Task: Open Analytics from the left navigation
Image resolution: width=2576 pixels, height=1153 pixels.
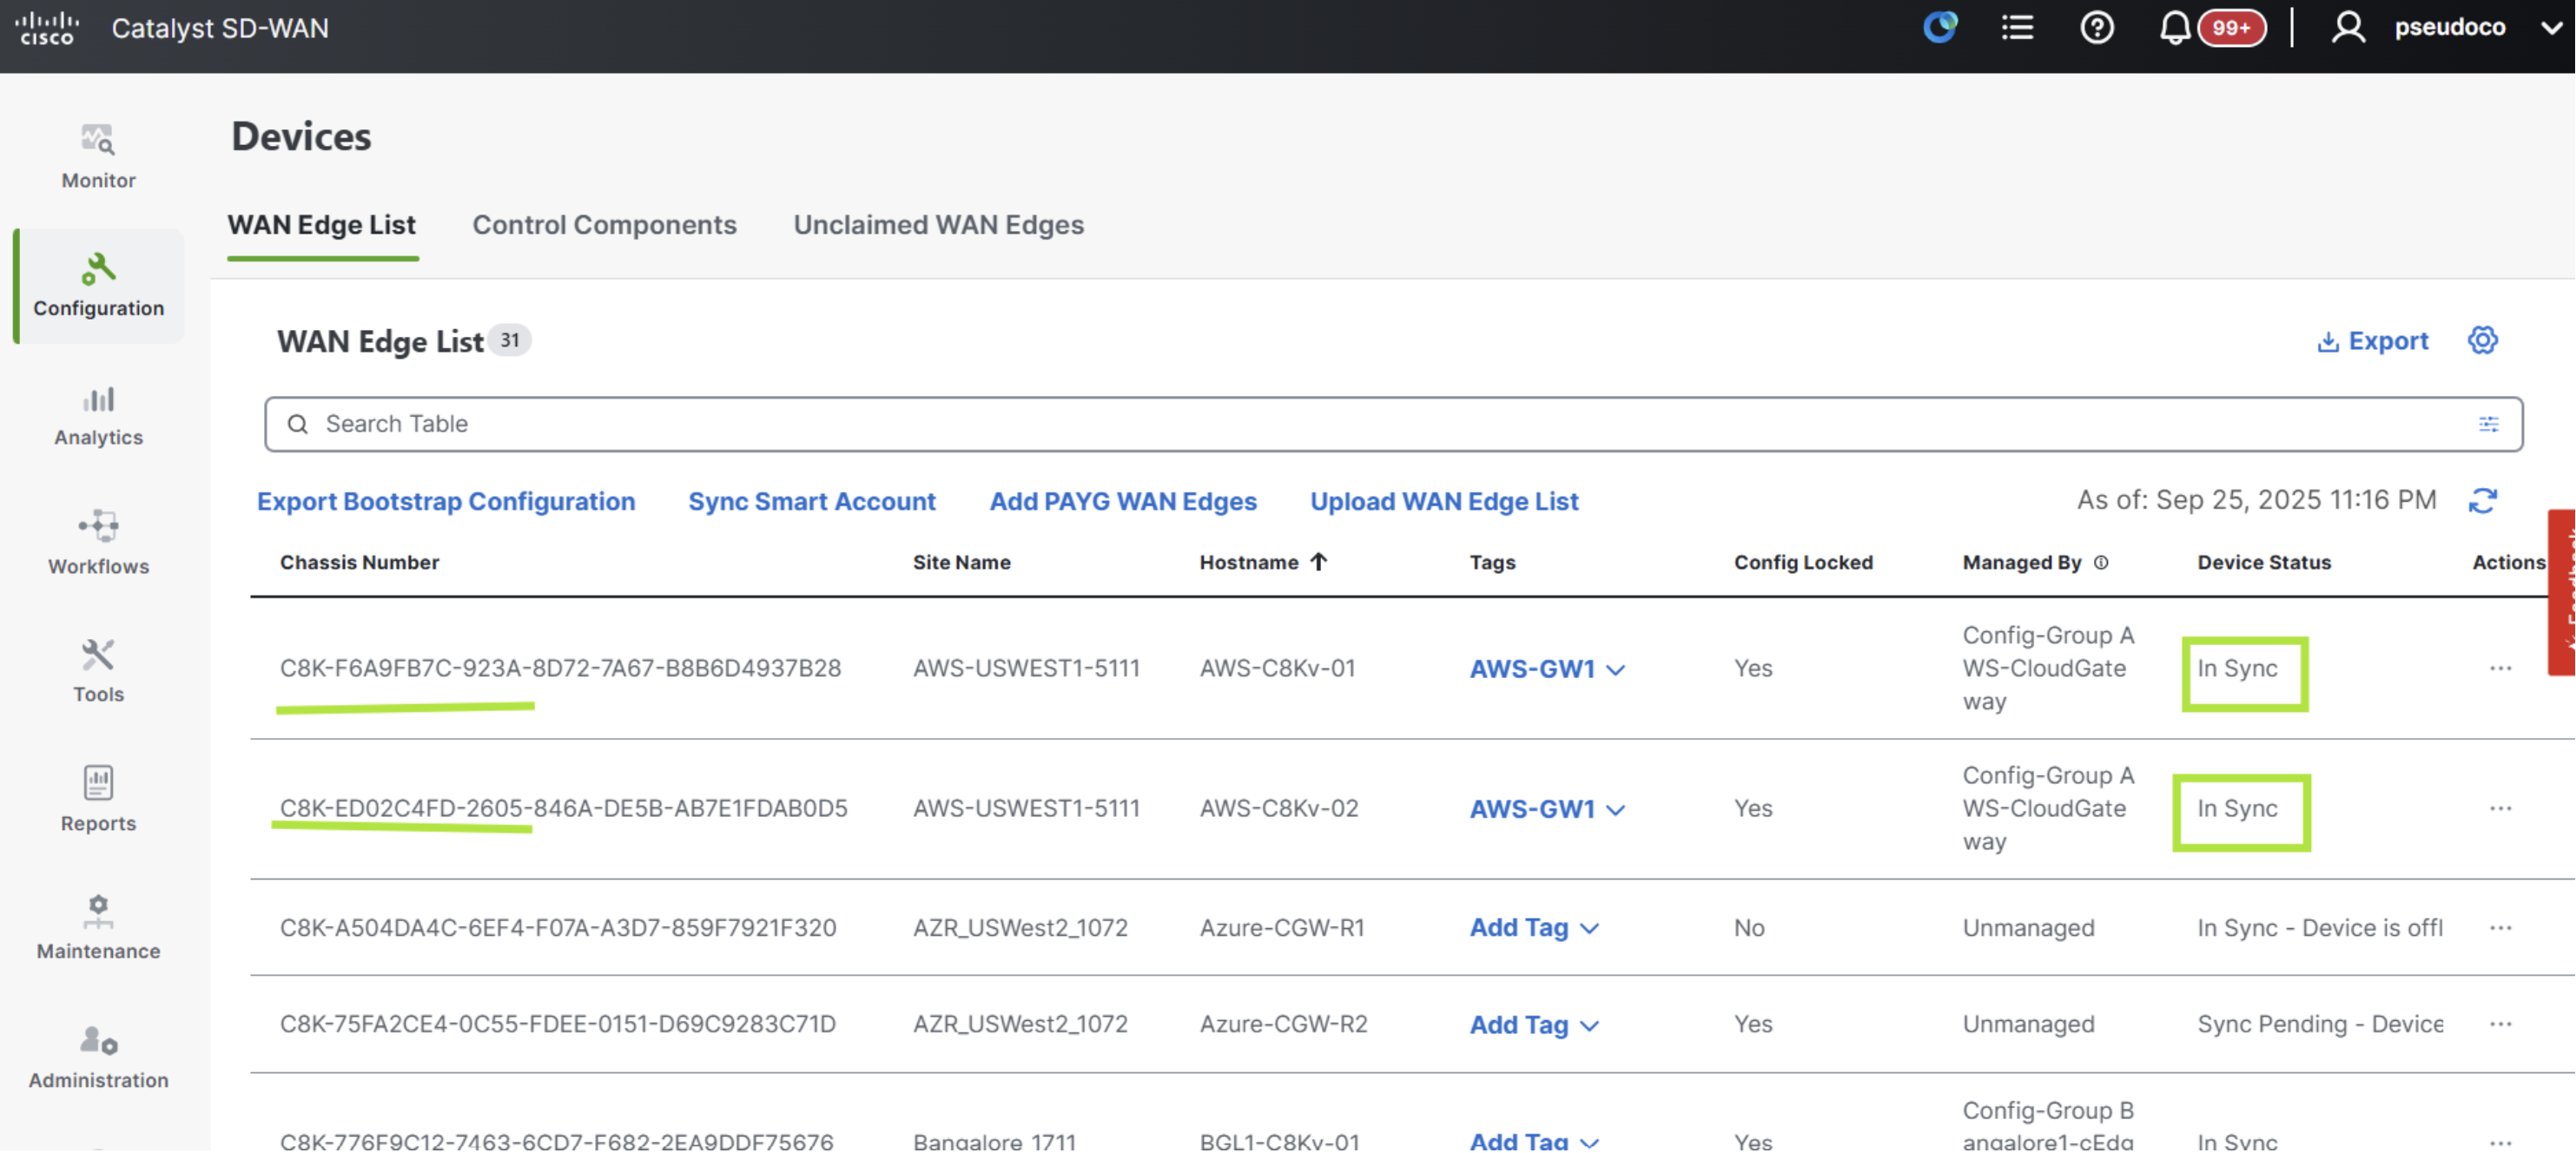Action: click(x=98, y=415)
